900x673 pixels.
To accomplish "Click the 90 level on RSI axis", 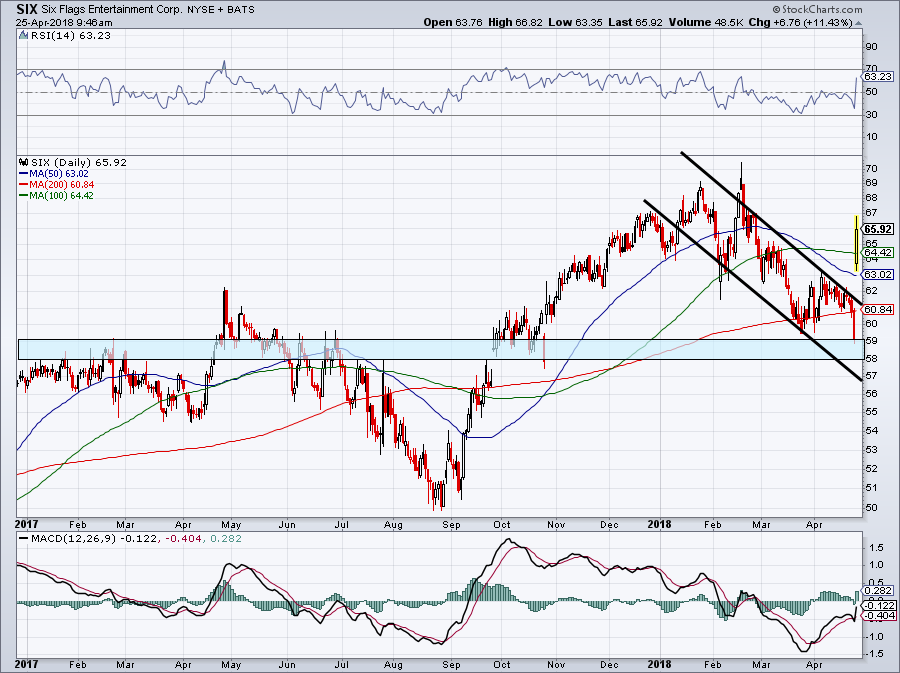I will (871, 46).
